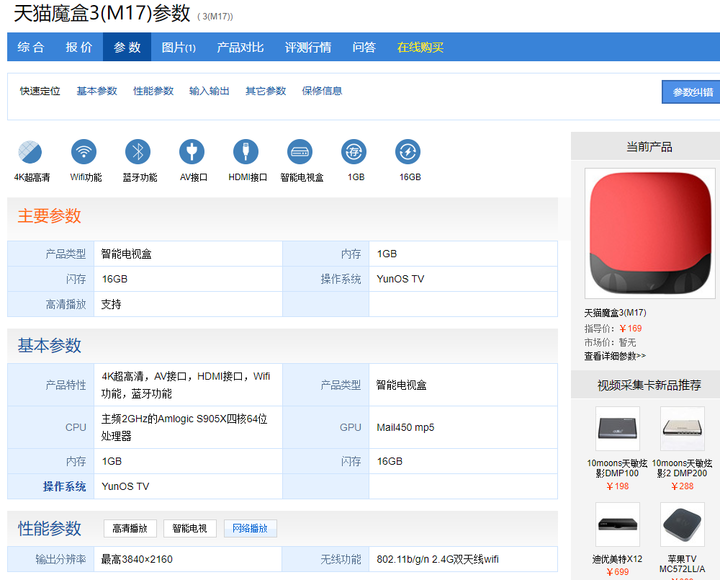720x580 pixels.
Task: Click 查看详细参数>> link
Action: point(615,356)
